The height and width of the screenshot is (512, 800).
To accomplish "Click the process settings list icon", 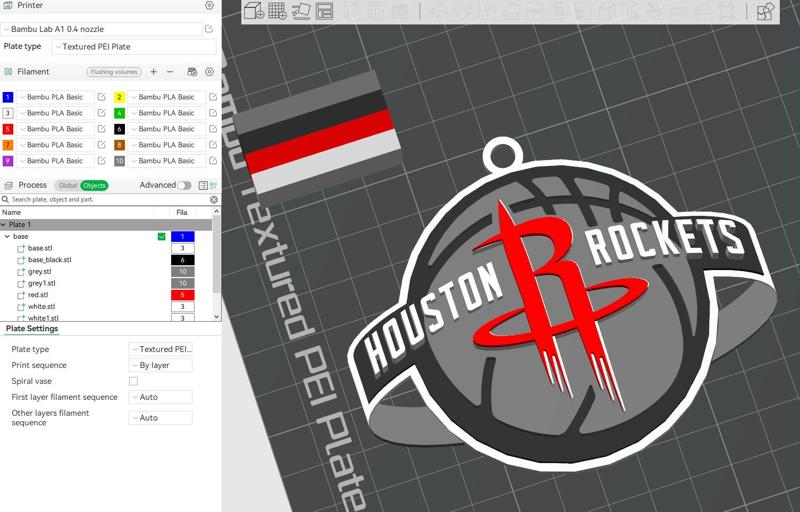I will tap(203, 185).
